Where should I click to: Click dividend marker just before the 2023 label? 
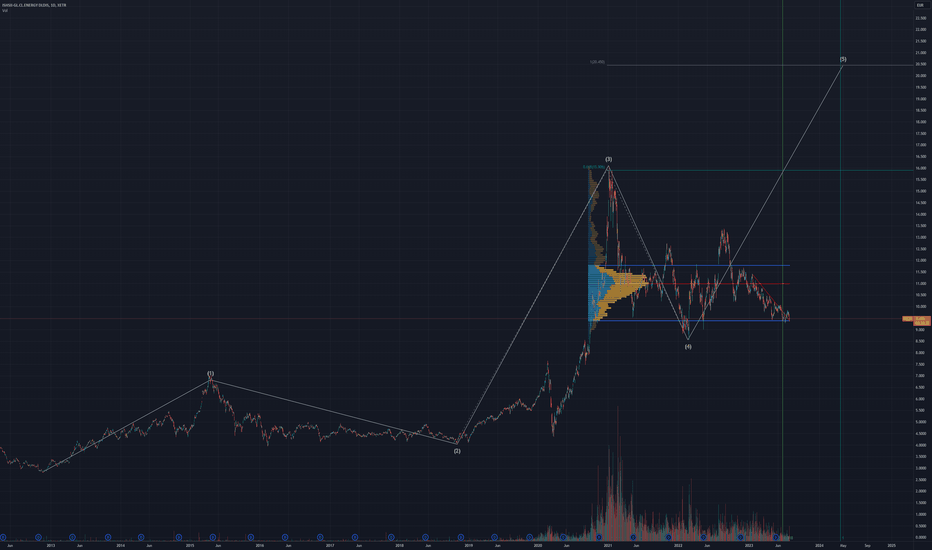[x=741, y=537]
